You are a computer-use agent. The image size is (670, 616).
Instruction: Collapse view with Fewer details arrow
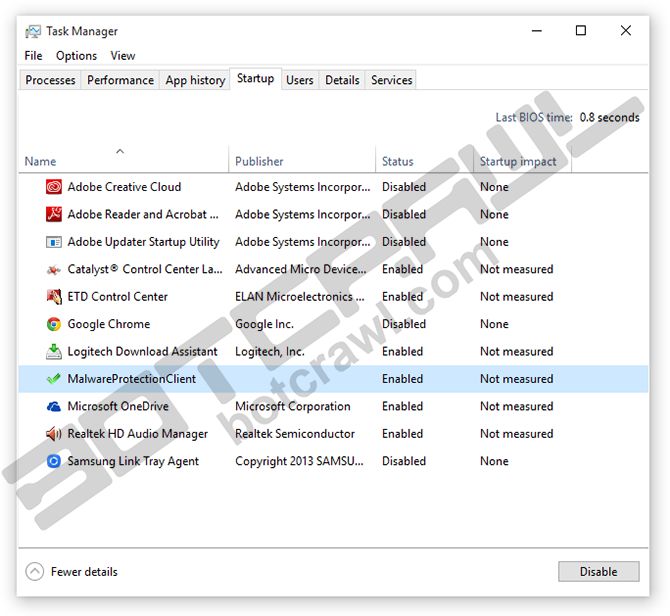click(35, 572)
